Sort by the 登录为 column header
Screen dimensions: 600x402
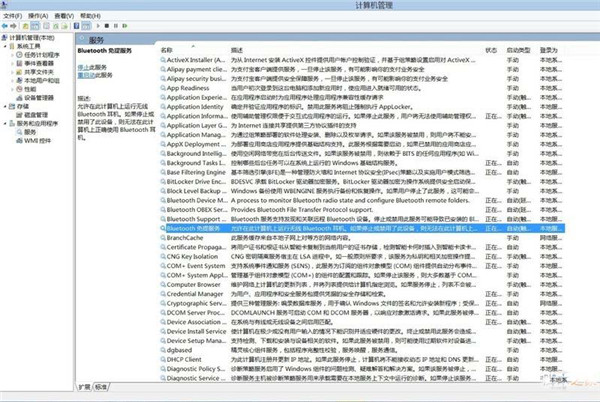(549, 50)
